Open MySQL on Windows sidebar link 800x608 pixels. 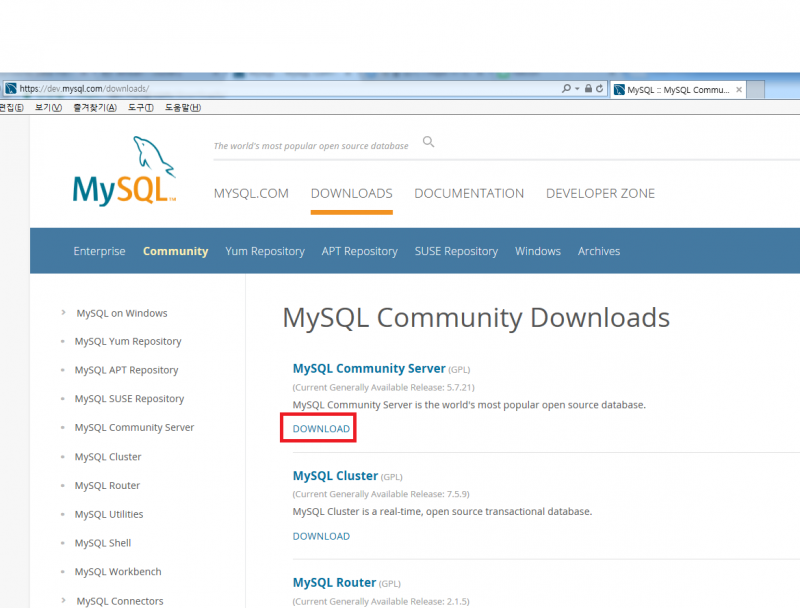[x=122, y=313]
